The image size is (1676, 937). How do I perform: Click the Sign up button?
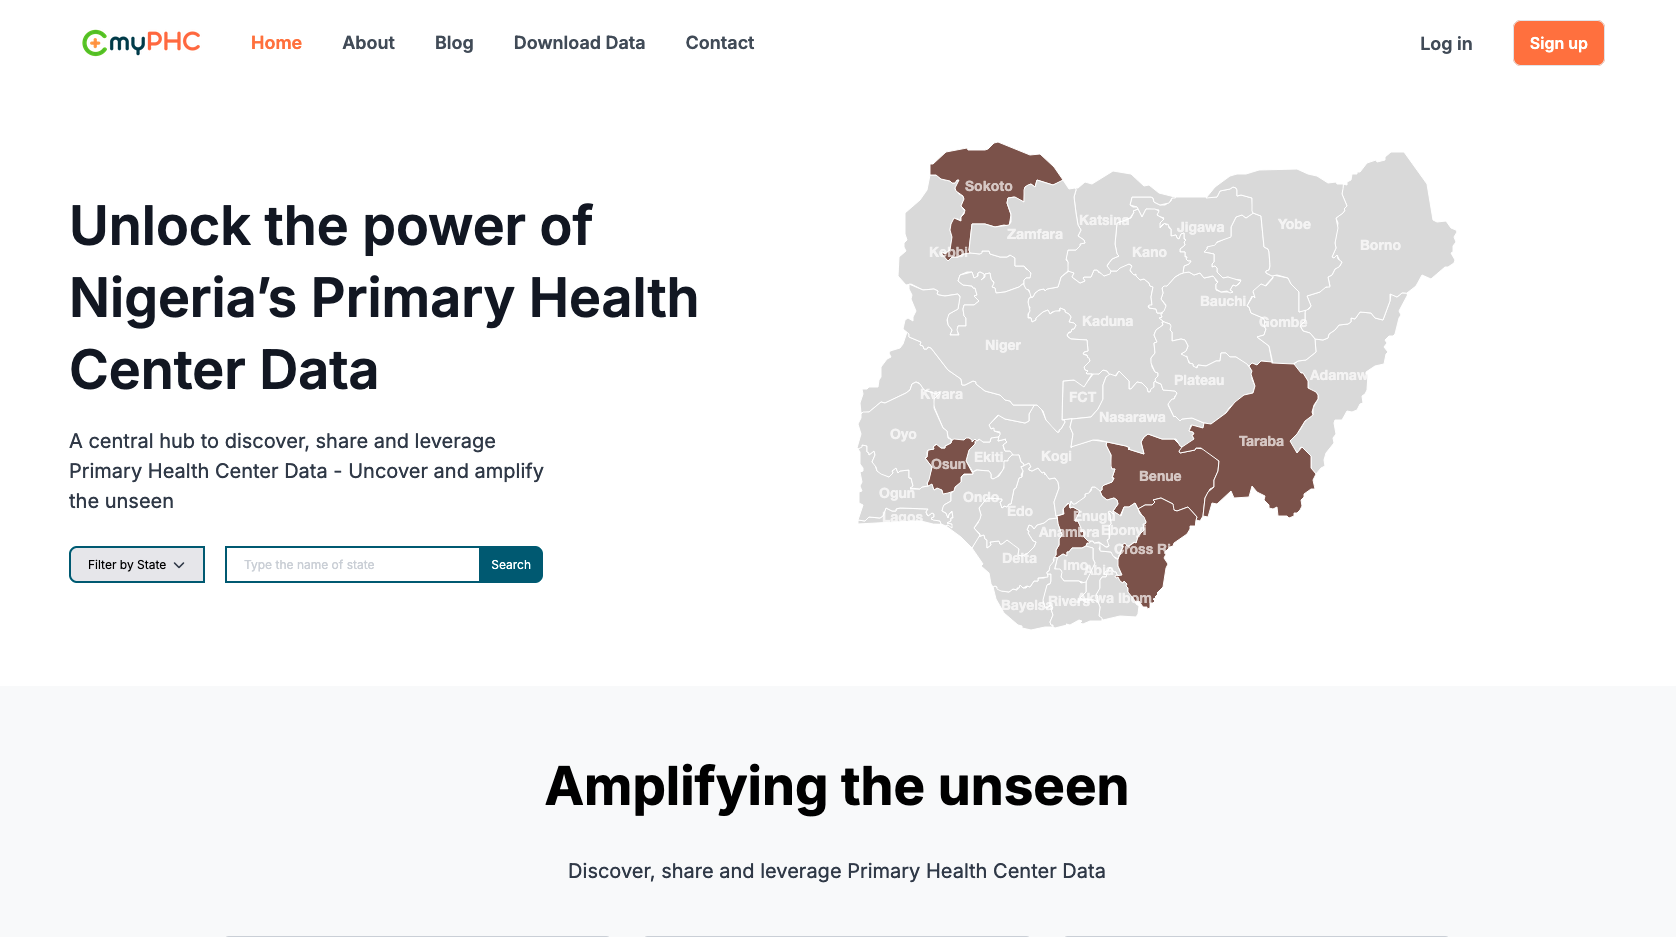(x=1558, y=43)
